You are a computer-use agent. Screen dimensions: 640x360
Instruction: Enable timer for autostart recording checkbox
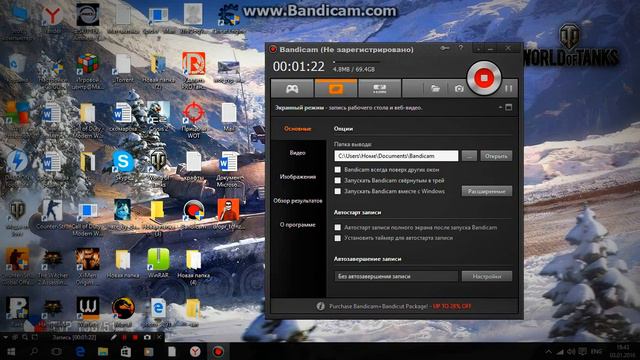pyautogui.click(x=338, y=238)
